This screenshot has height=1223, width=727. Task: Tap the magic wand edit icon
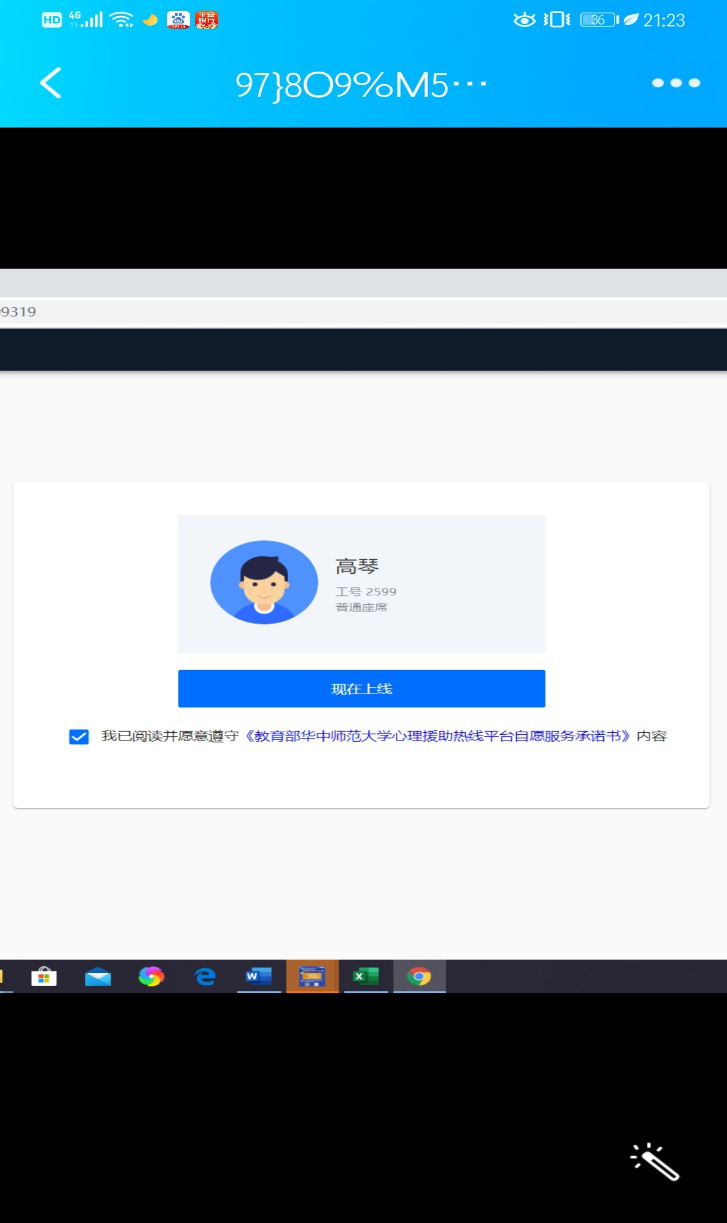pos(655,1162)
